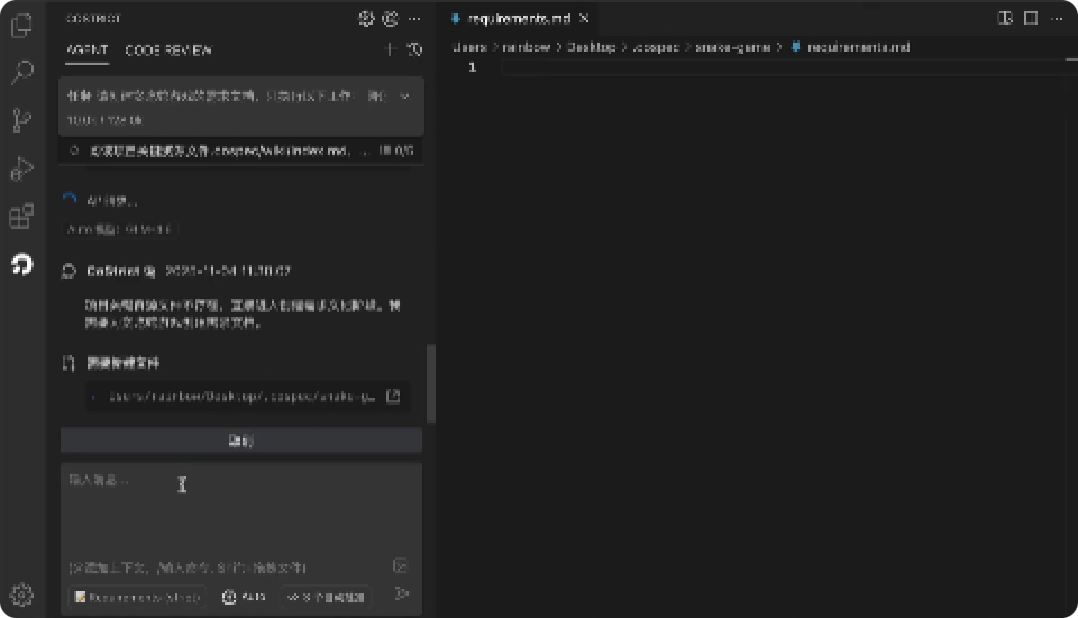The width and height of the screenshot is (1078, 618).
Task: Open the Manage gear at activity bar bottom
Action: click(22, 595)
